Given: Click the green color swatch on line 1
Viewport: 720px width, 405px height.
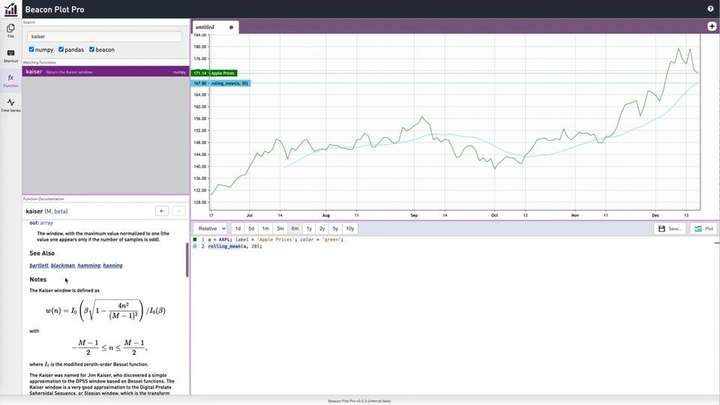Looking at the screenshot, I should pyautogui.click(x=196, y=240).
